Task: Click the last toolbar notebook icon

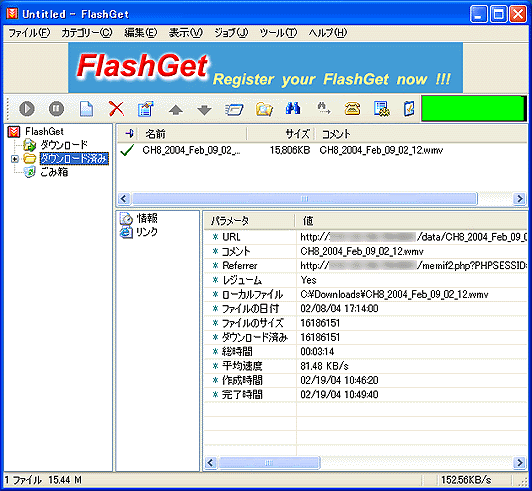Action: click(x=409, y=109)
